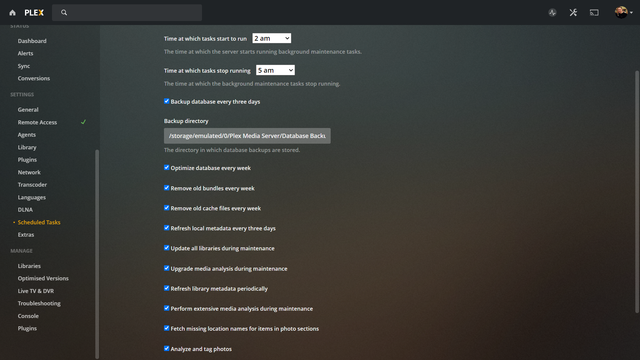640x360 pixels.
Task: Toggle Upgrade media analysis during maintenance
Action: click(167, 268)
